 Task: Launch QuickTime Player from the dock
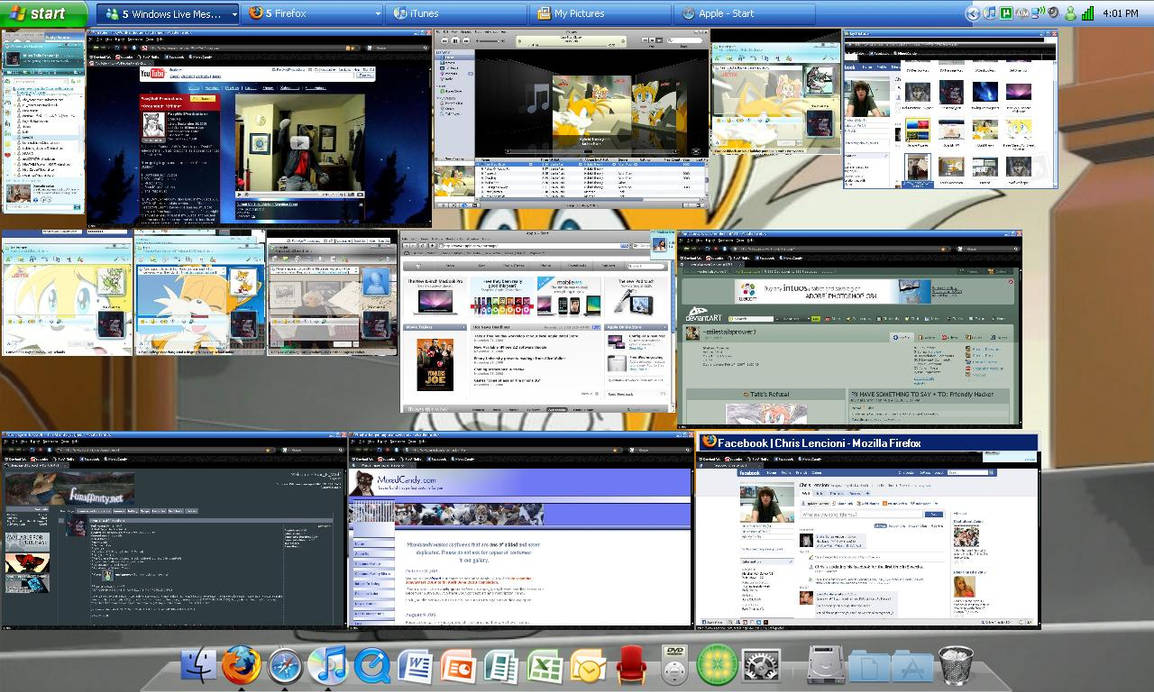click(372, 665)
